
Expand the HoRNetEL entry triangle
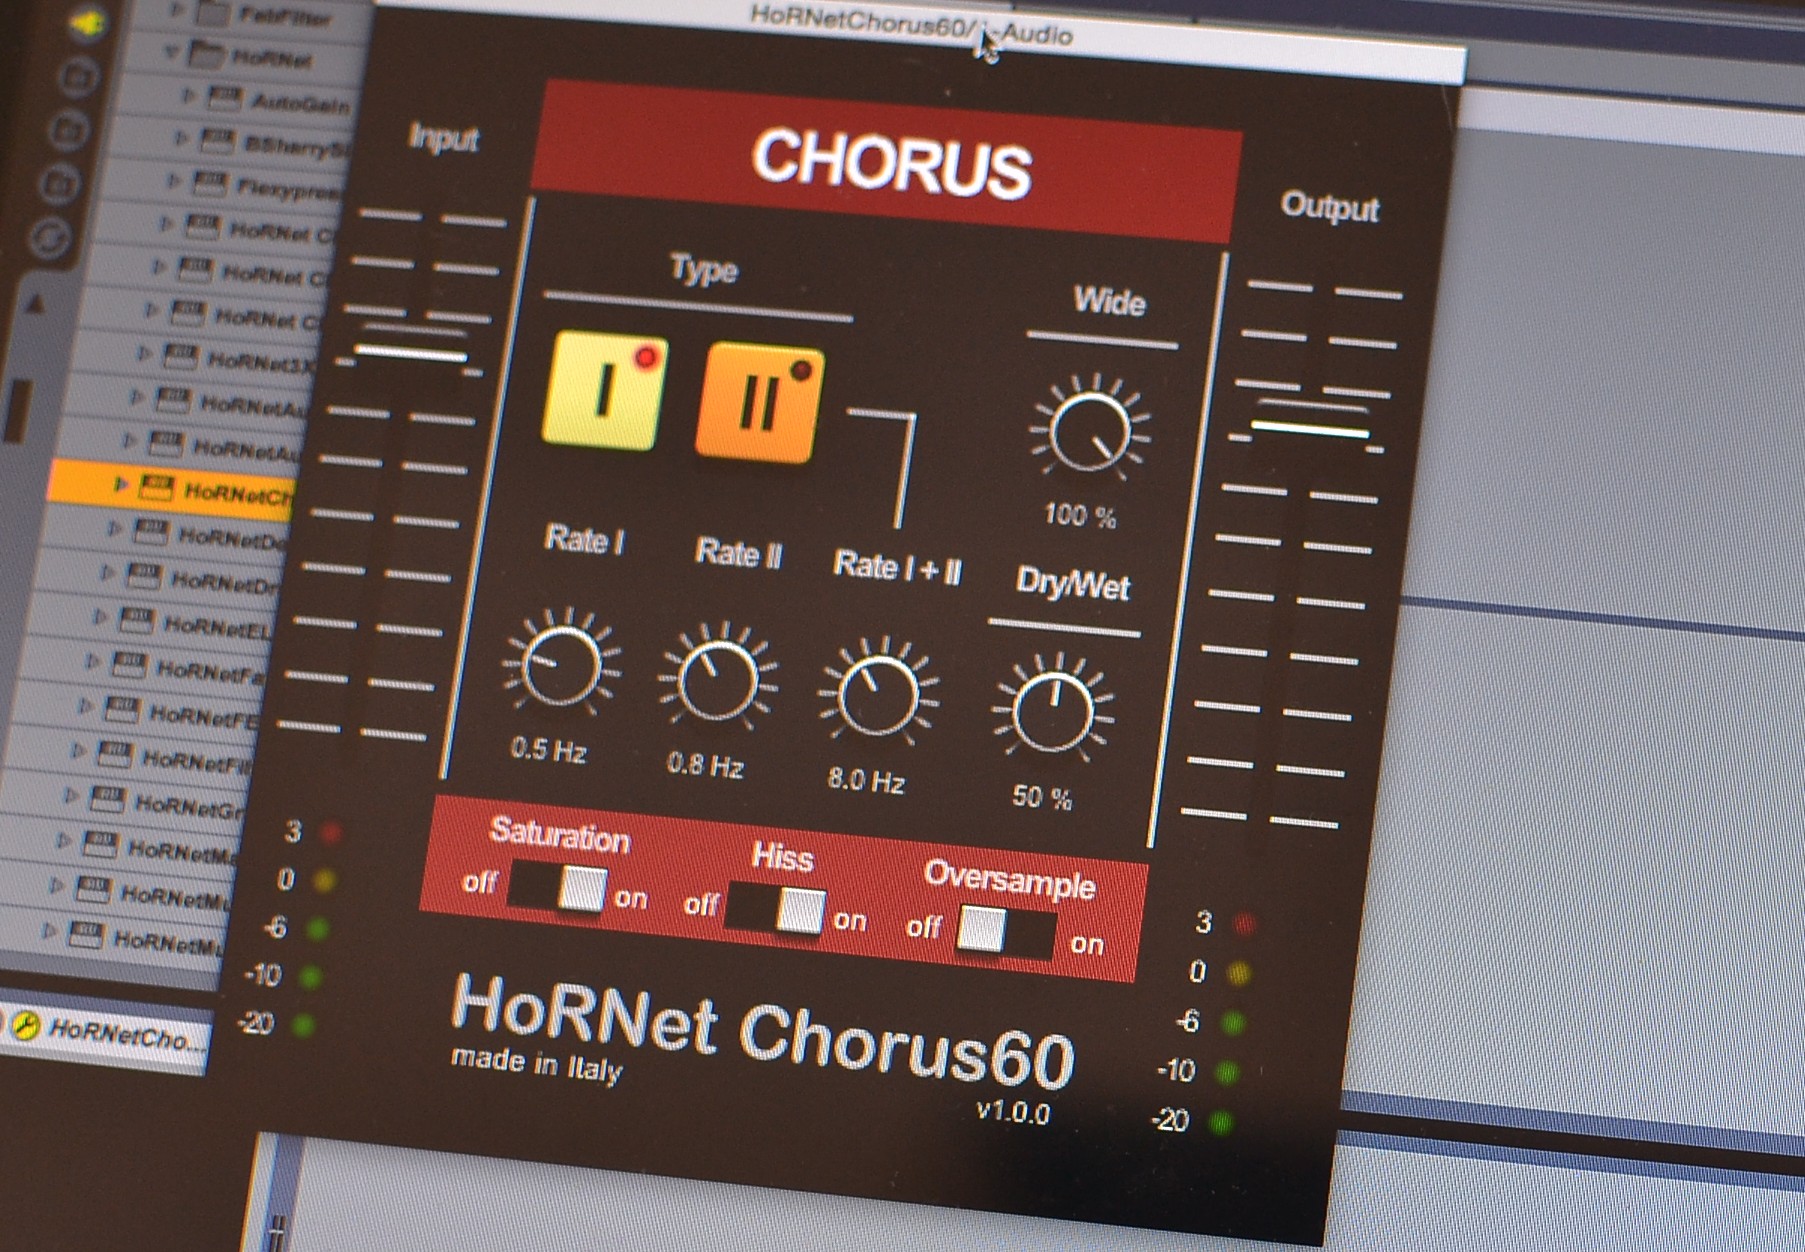click(100, 617)
